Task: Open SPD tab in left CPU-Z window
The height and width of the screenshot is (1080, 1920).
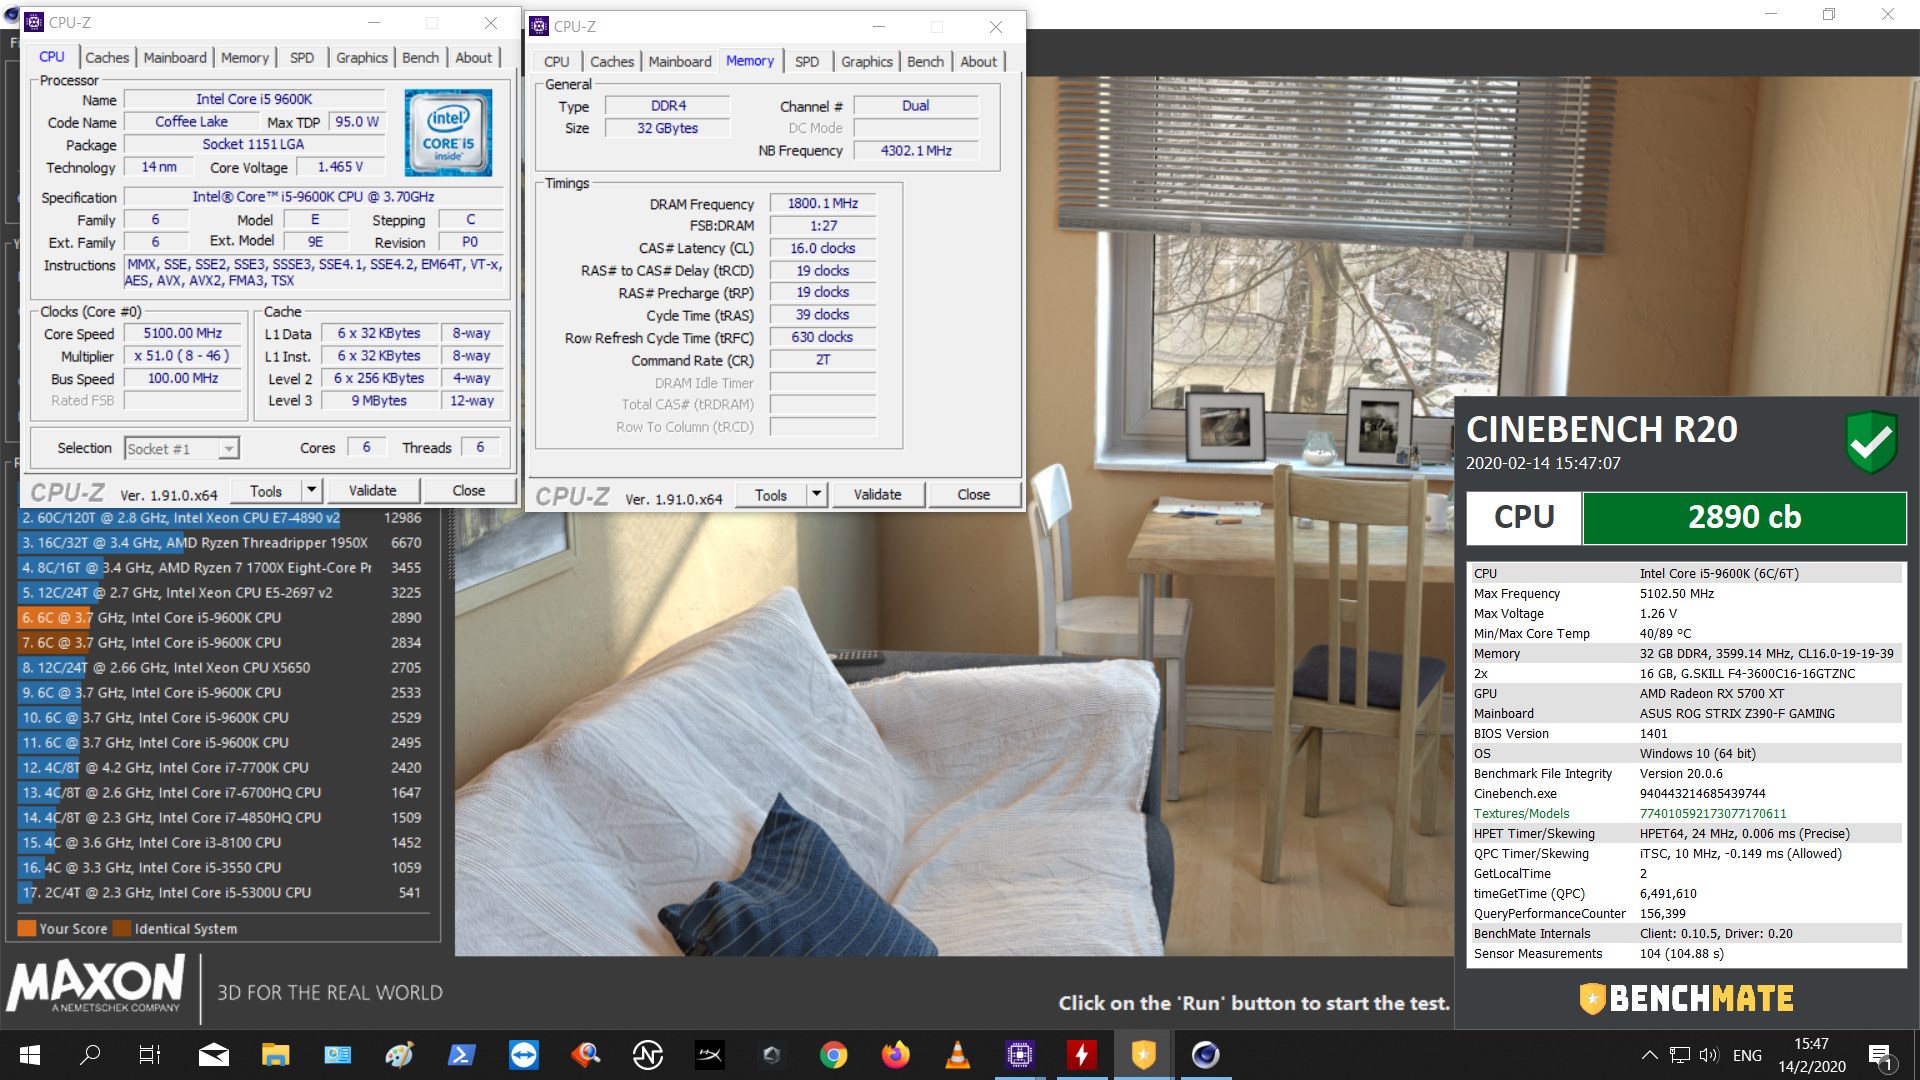Action: click(x=302, y=57)
